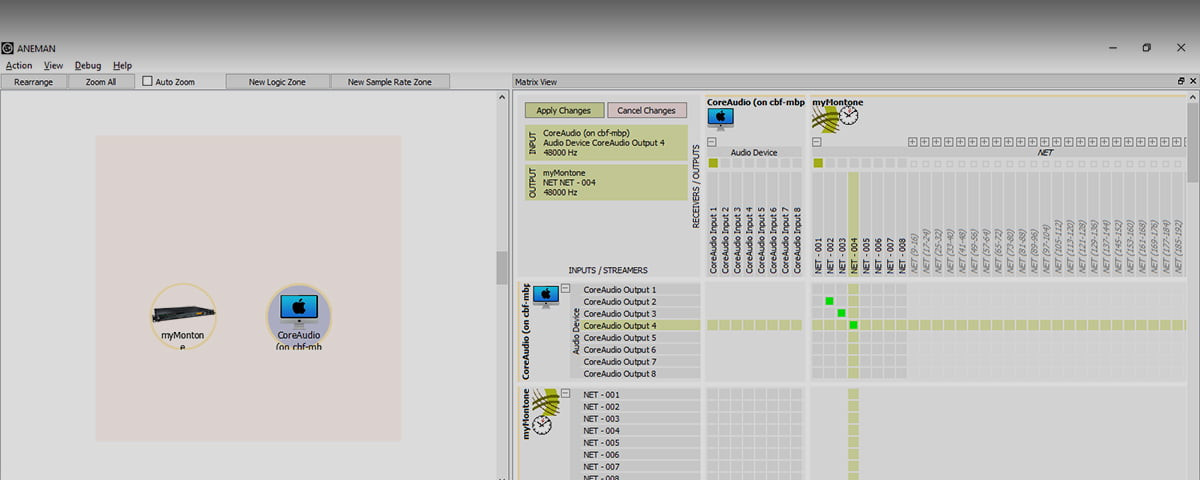The height and width of the screenshot is (480, 1200).
Task: Click myMontone logo icon in matrix column header
Action: (x=824, y=119)
